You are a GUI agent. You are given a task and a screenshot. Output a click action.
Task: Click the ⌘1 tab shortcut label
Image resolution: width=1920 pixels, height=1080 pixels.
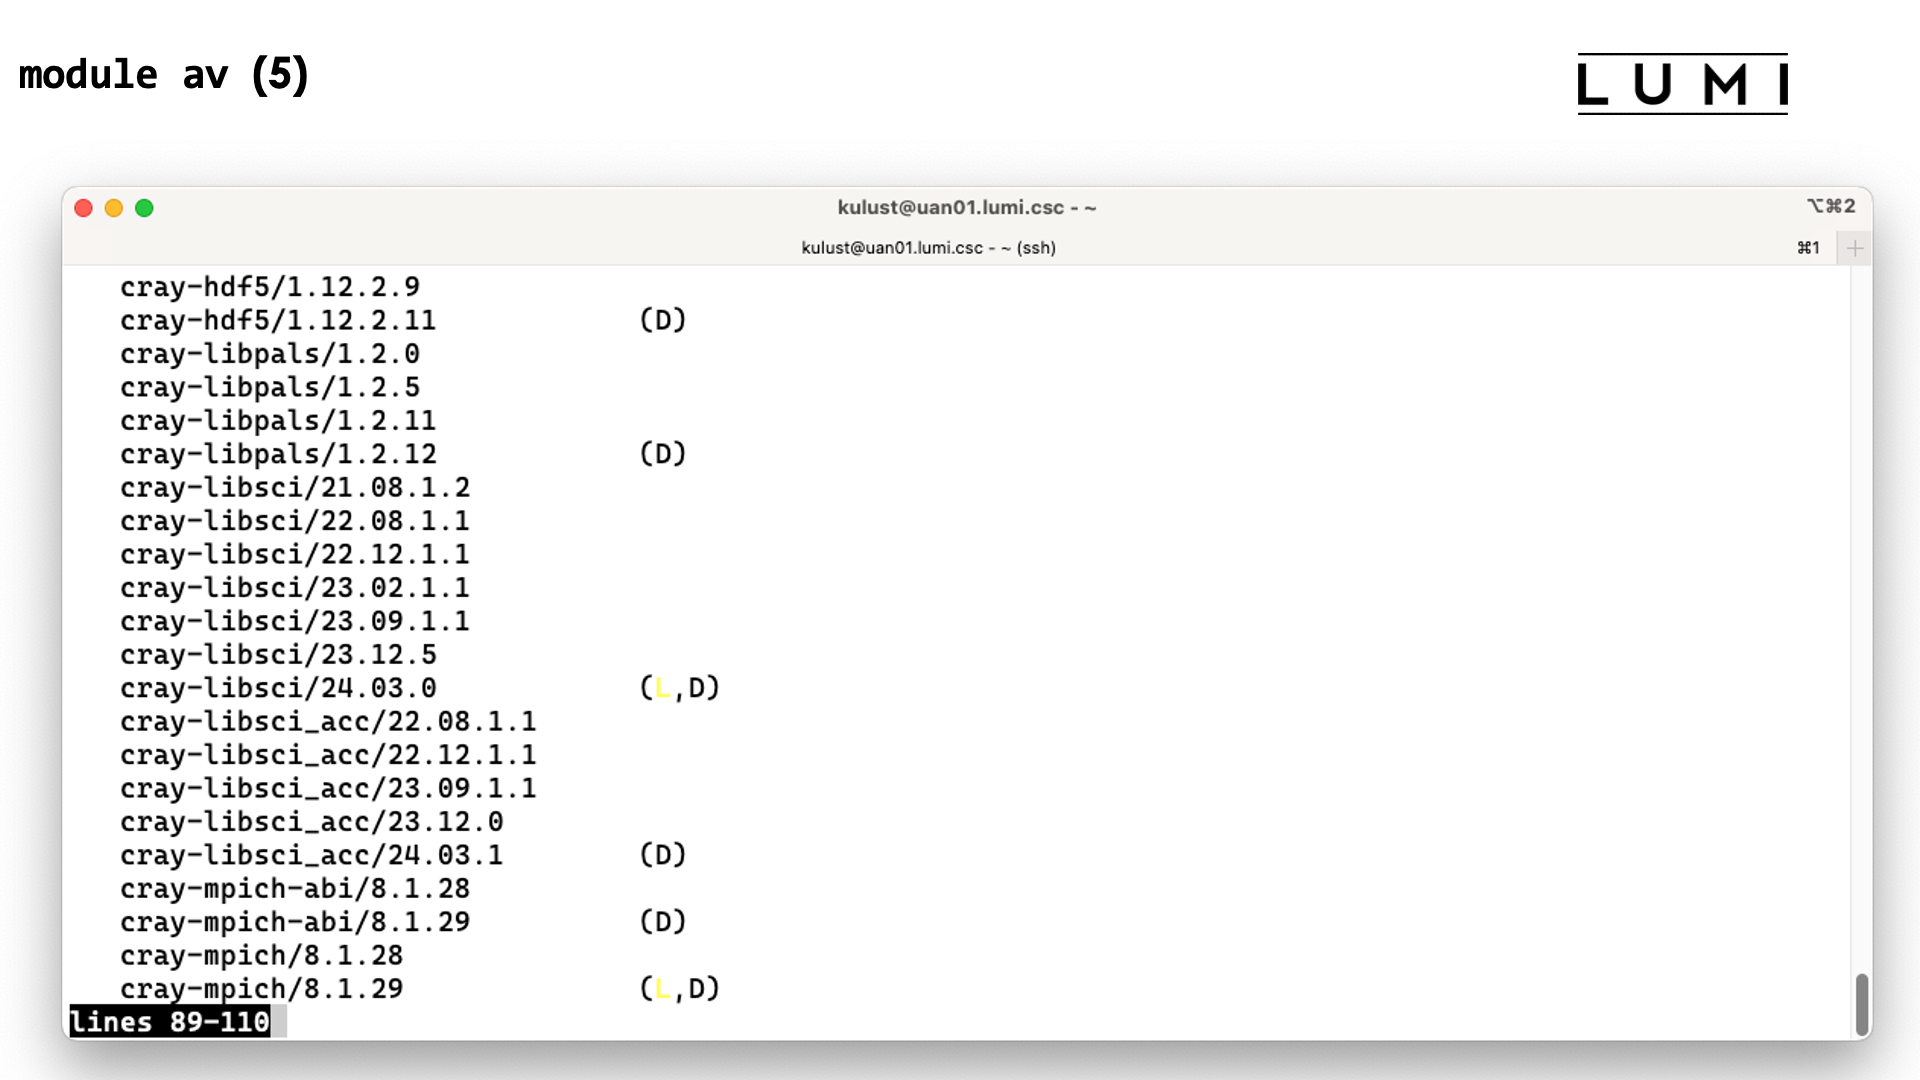pyautogui.click(x=1808, y=248)
